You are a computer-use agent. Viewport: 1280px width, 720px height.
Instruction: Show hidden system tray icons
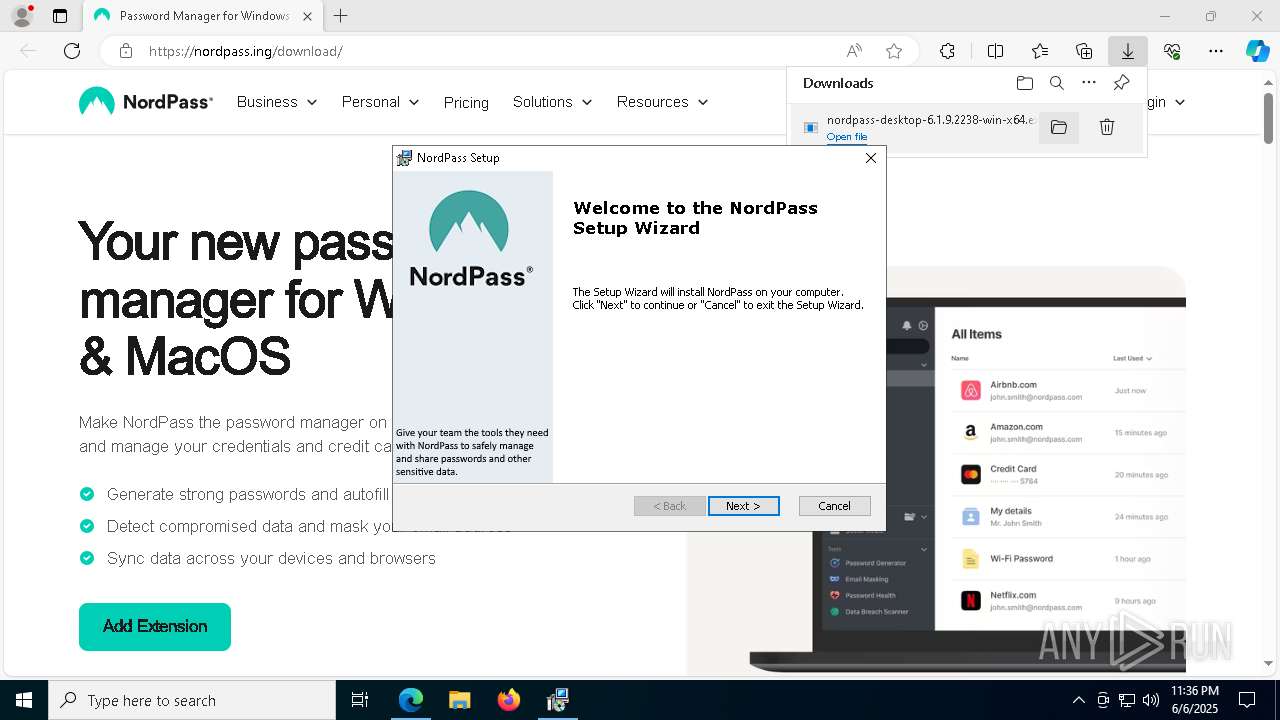point(1078,701)
